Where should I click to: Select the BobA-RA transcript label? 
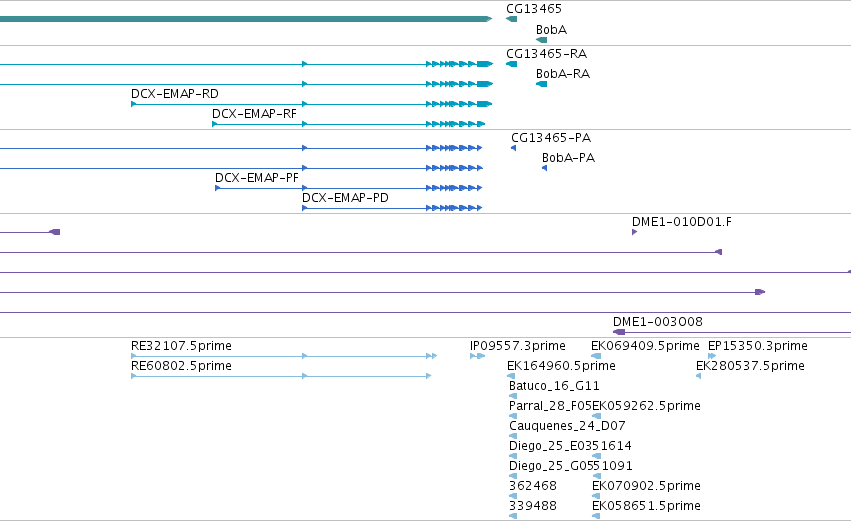pyautogui.click(x=562, y=74)
